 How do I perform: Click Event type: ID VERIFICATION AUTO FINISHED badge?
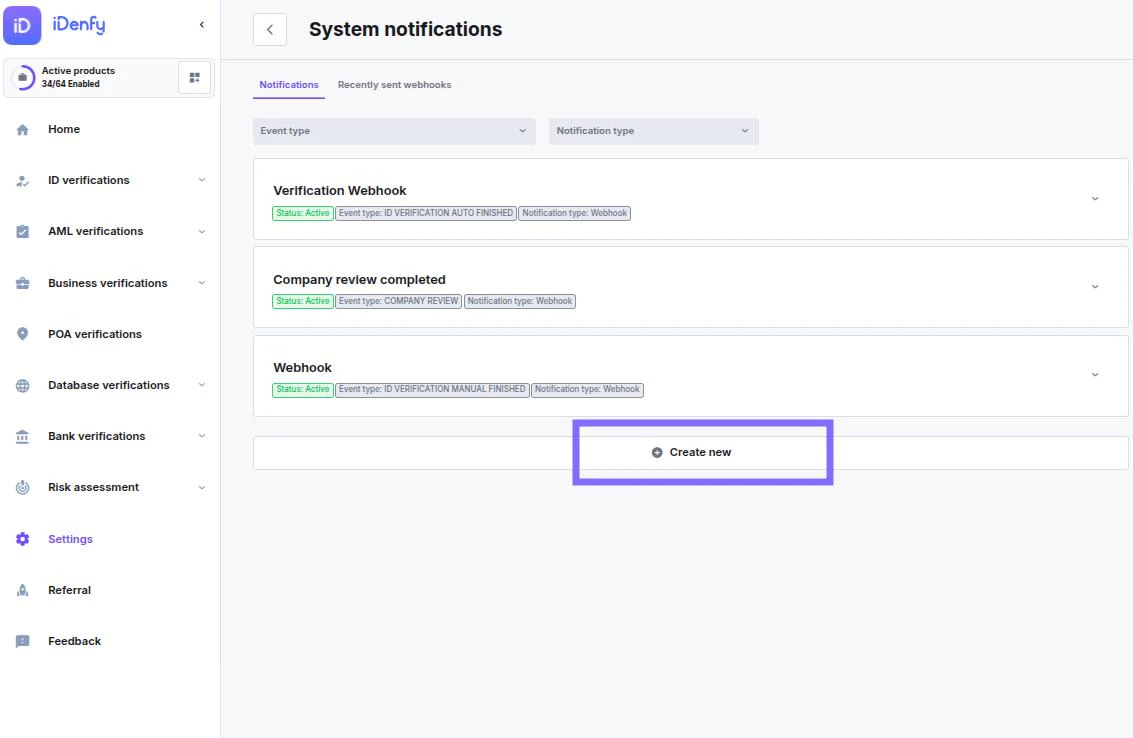pyautogui.click(x=426, y=213)
